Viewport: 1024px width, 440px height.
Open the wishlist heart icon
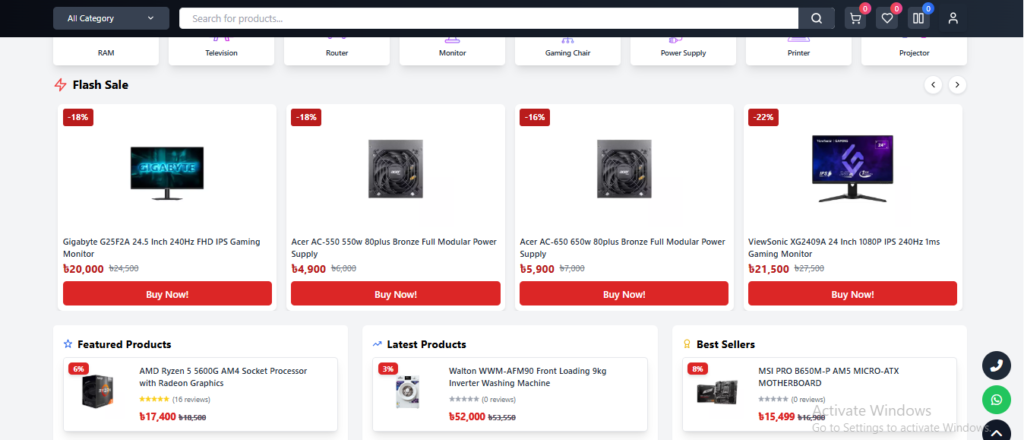pos(887,18)
